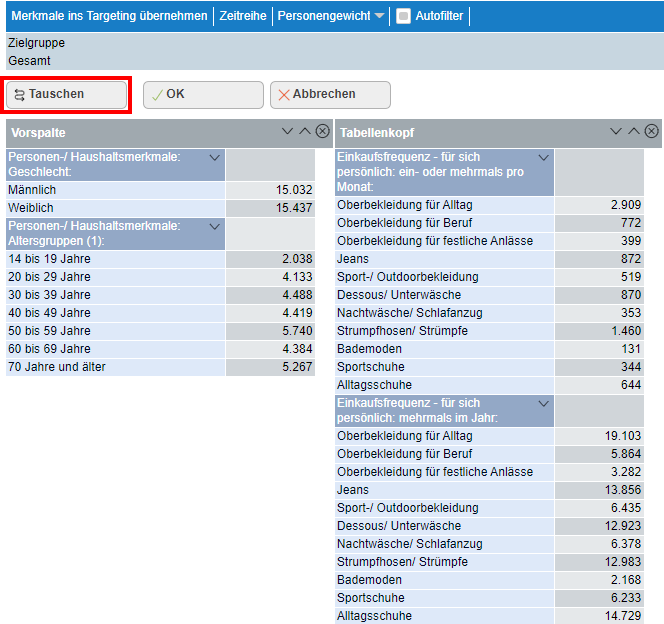Collapse all in the Vorspalte panel header
This screenshot has width=664, height=624.
point(305,132)
